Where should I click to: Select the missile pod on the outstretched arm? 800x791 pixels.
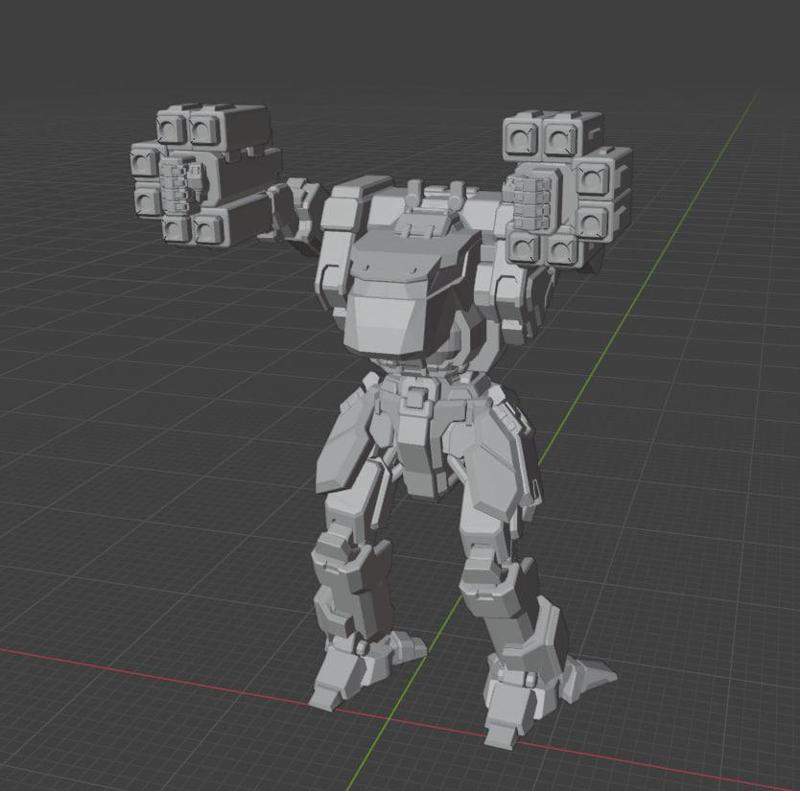[206, 174]
